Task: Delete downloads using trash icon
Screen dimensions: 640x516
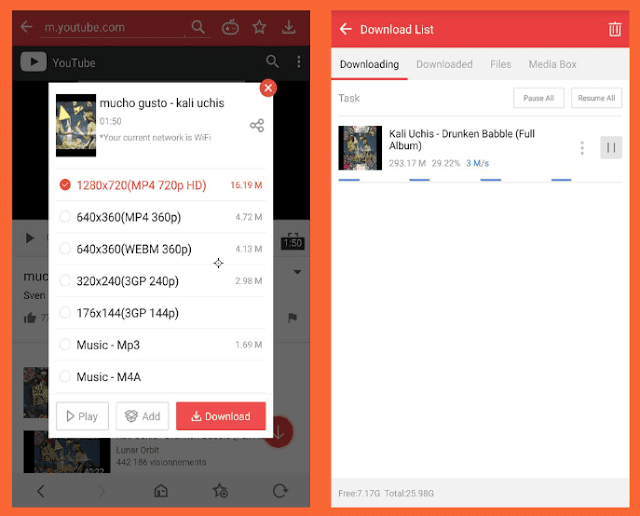Action: (x=615, y=29)
